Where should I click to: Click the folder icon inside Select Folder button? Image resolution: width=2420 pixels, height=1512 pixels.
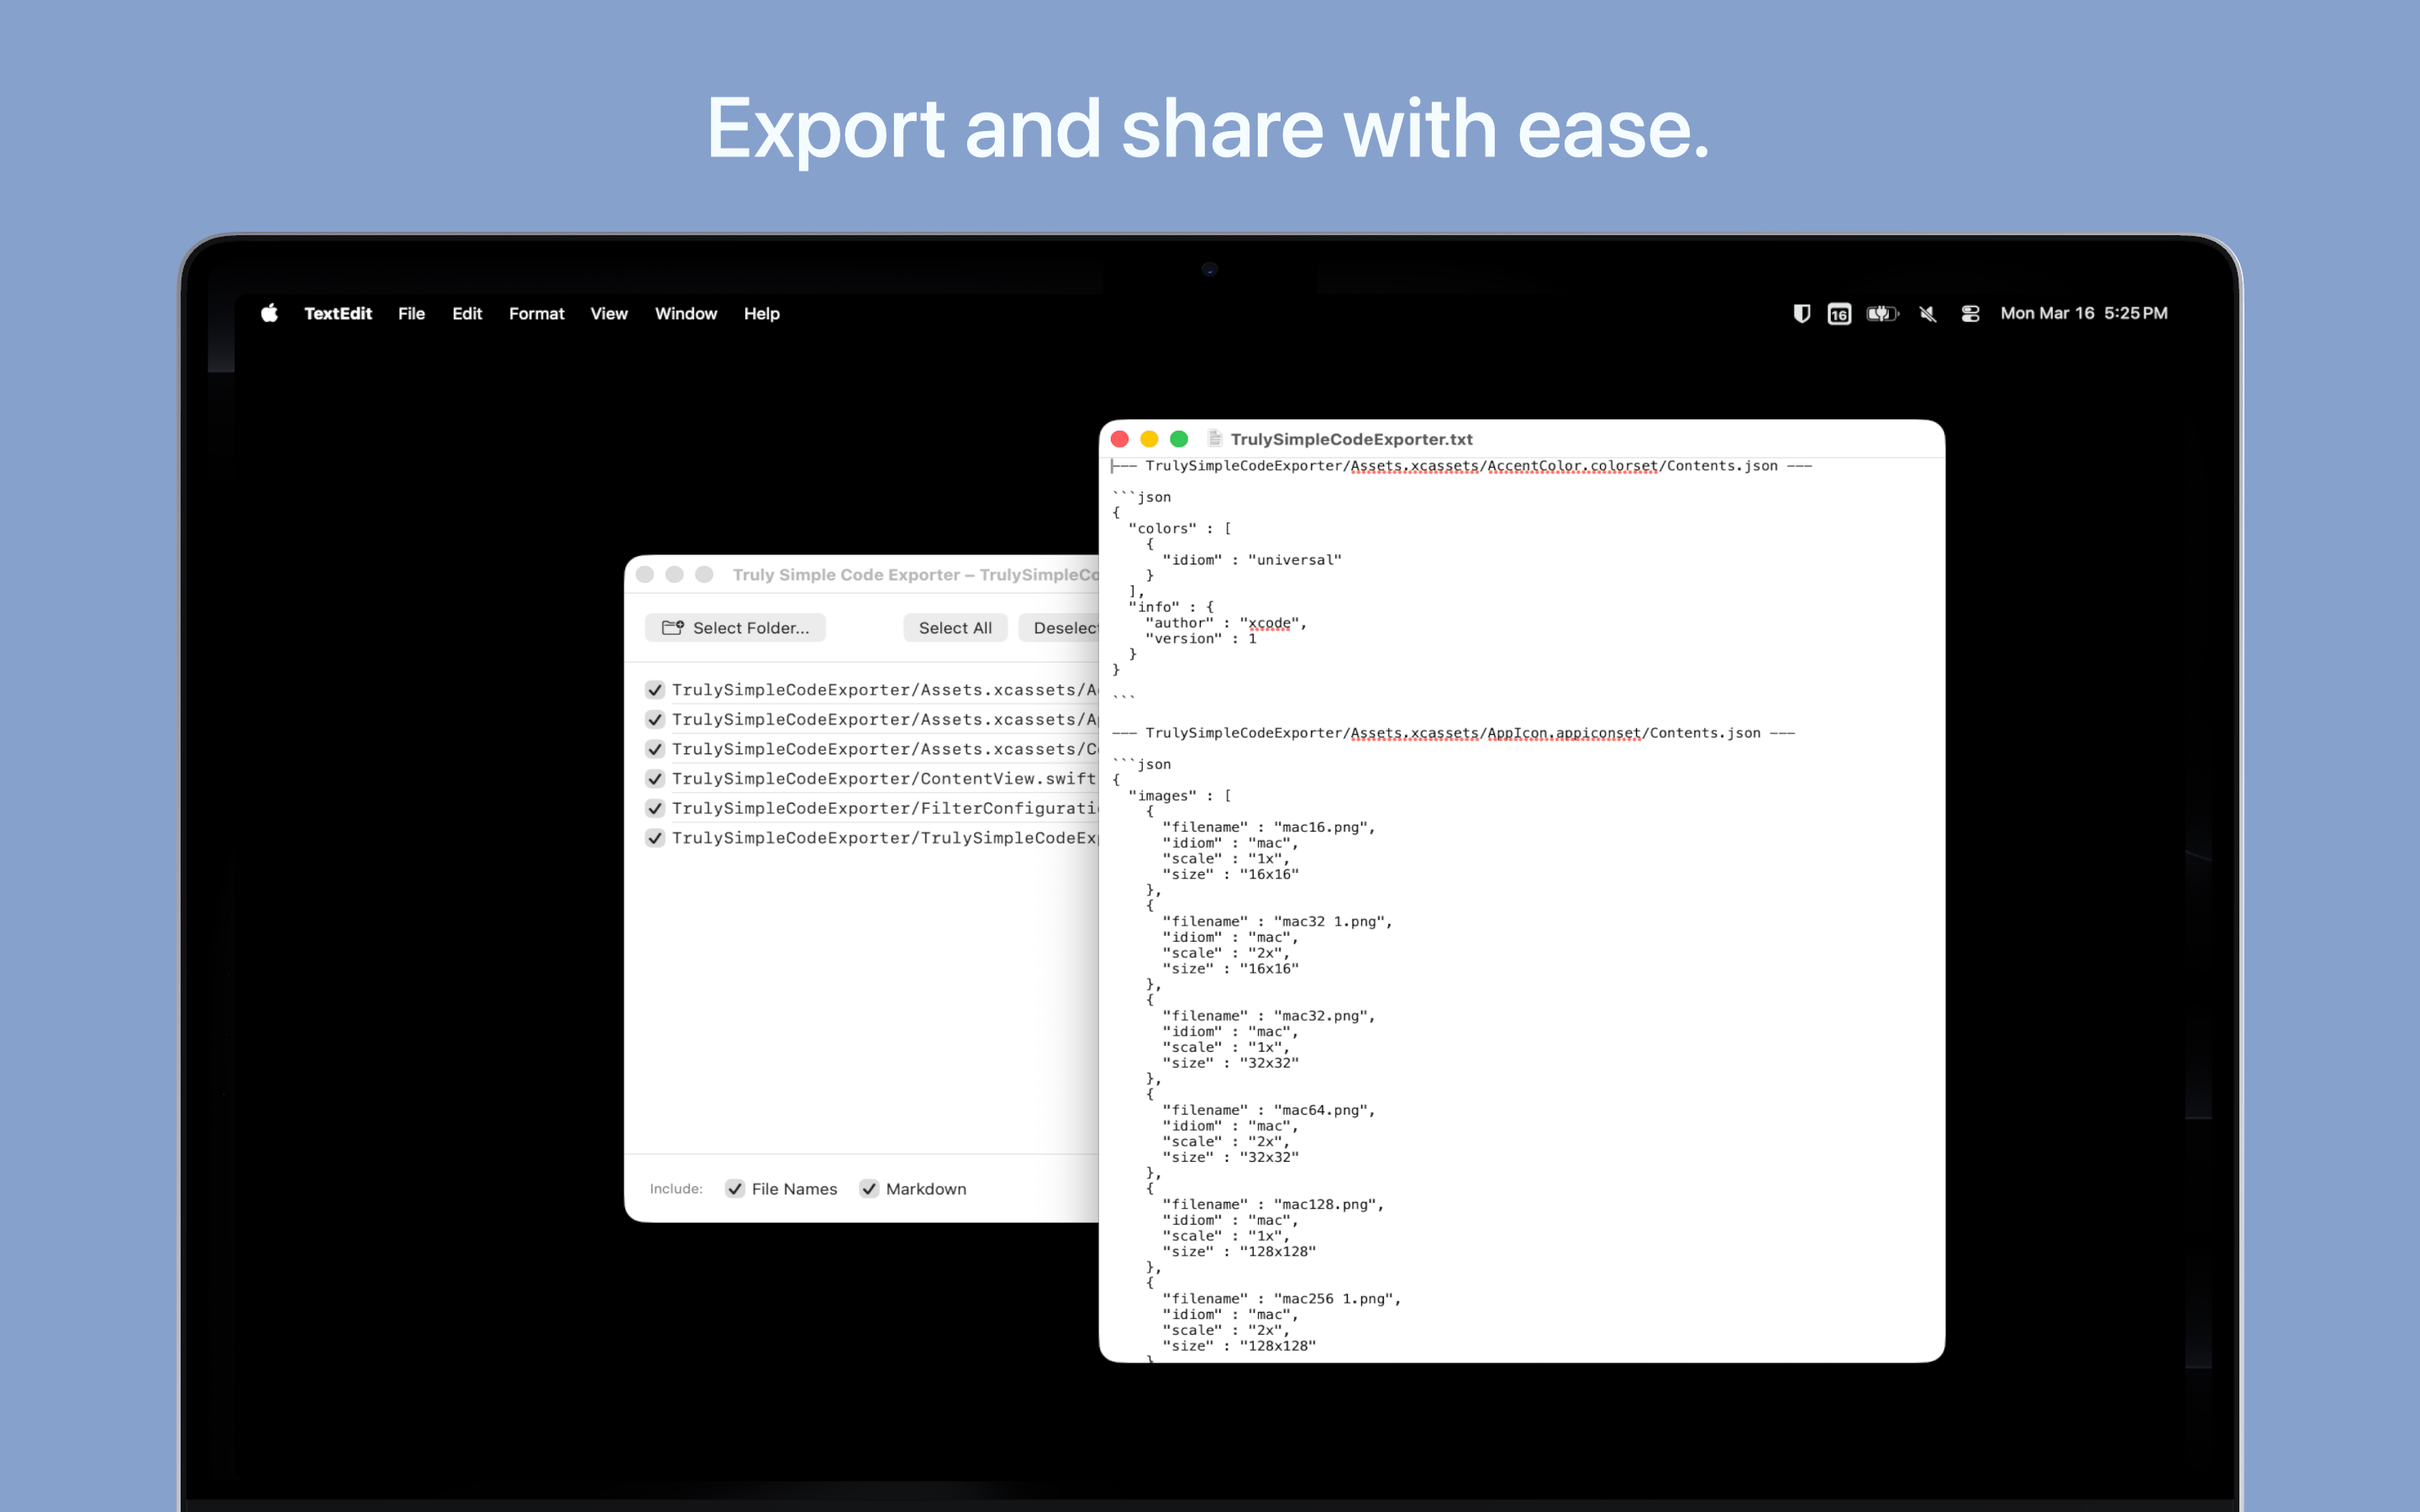coord(672,627)
